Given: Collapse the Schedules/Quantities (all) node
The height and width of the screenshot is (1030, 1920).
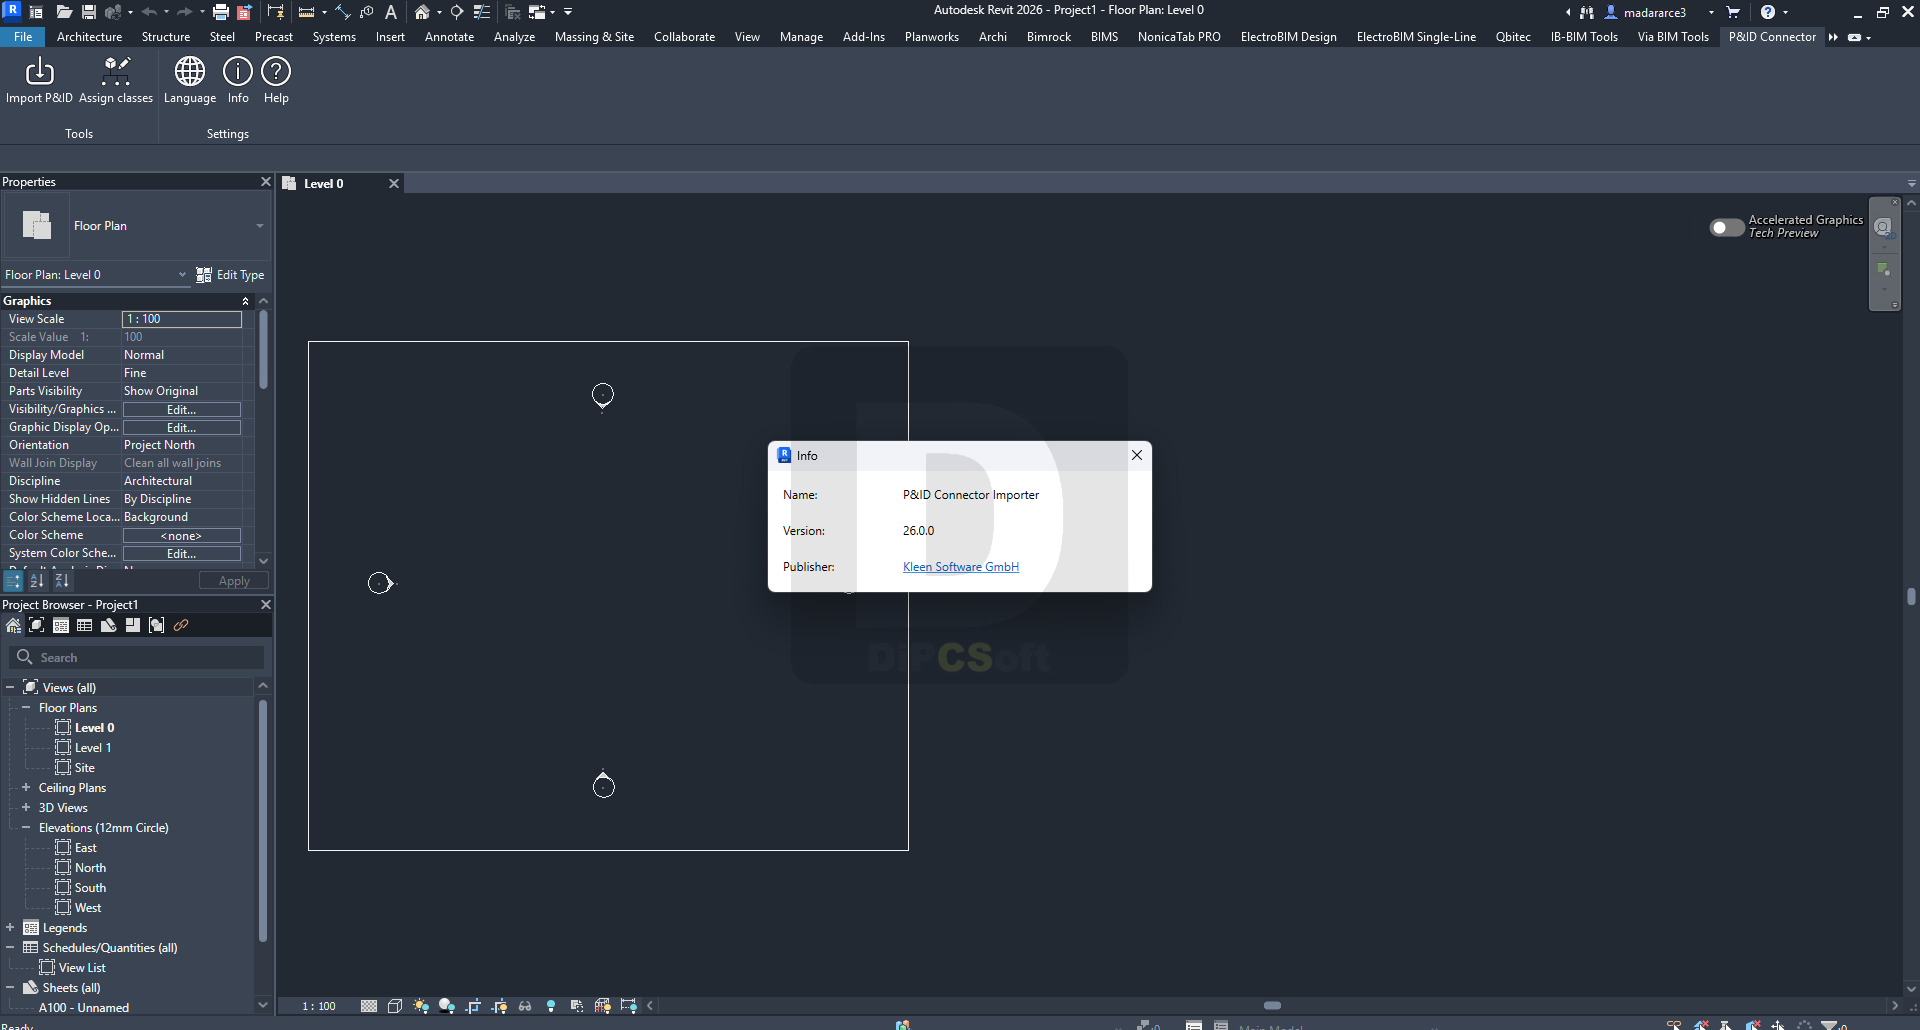Looking at the screenshot, I should 10,948.
